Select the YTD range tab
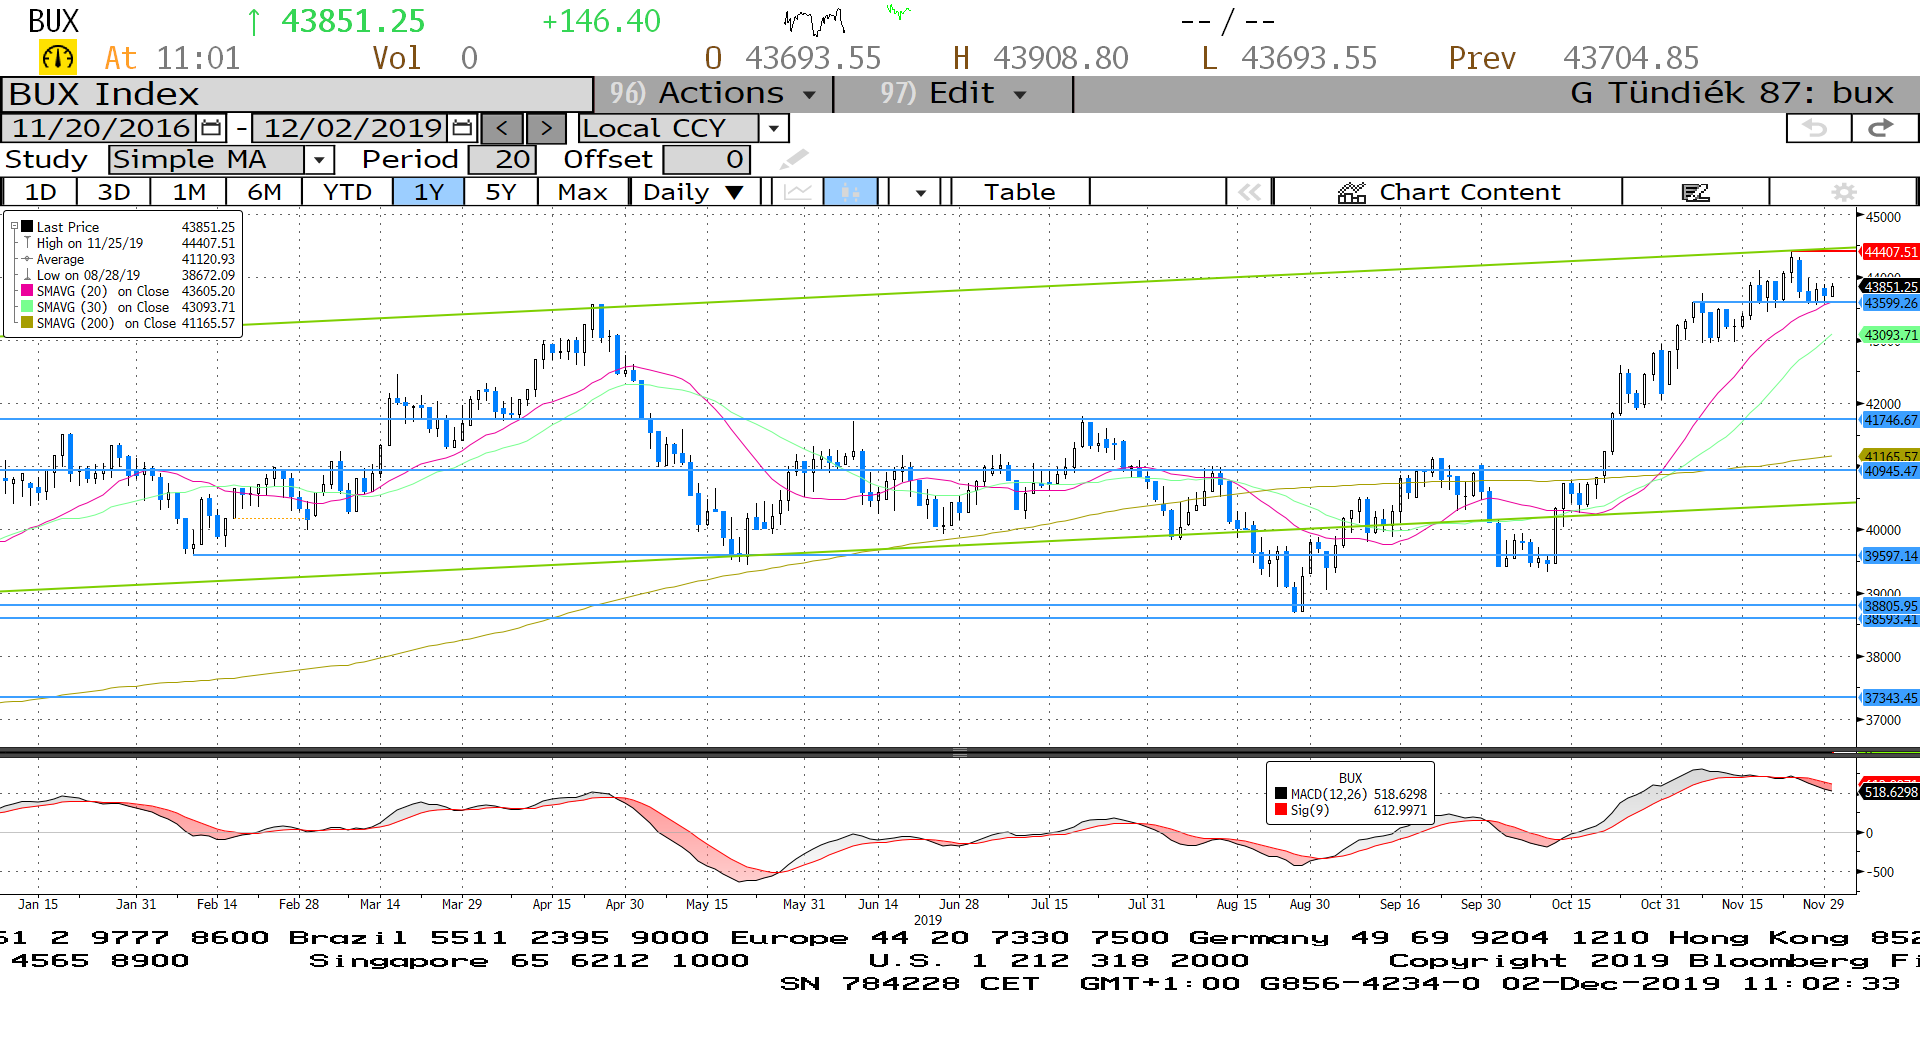1920x1039 pixels. [347, 192]
